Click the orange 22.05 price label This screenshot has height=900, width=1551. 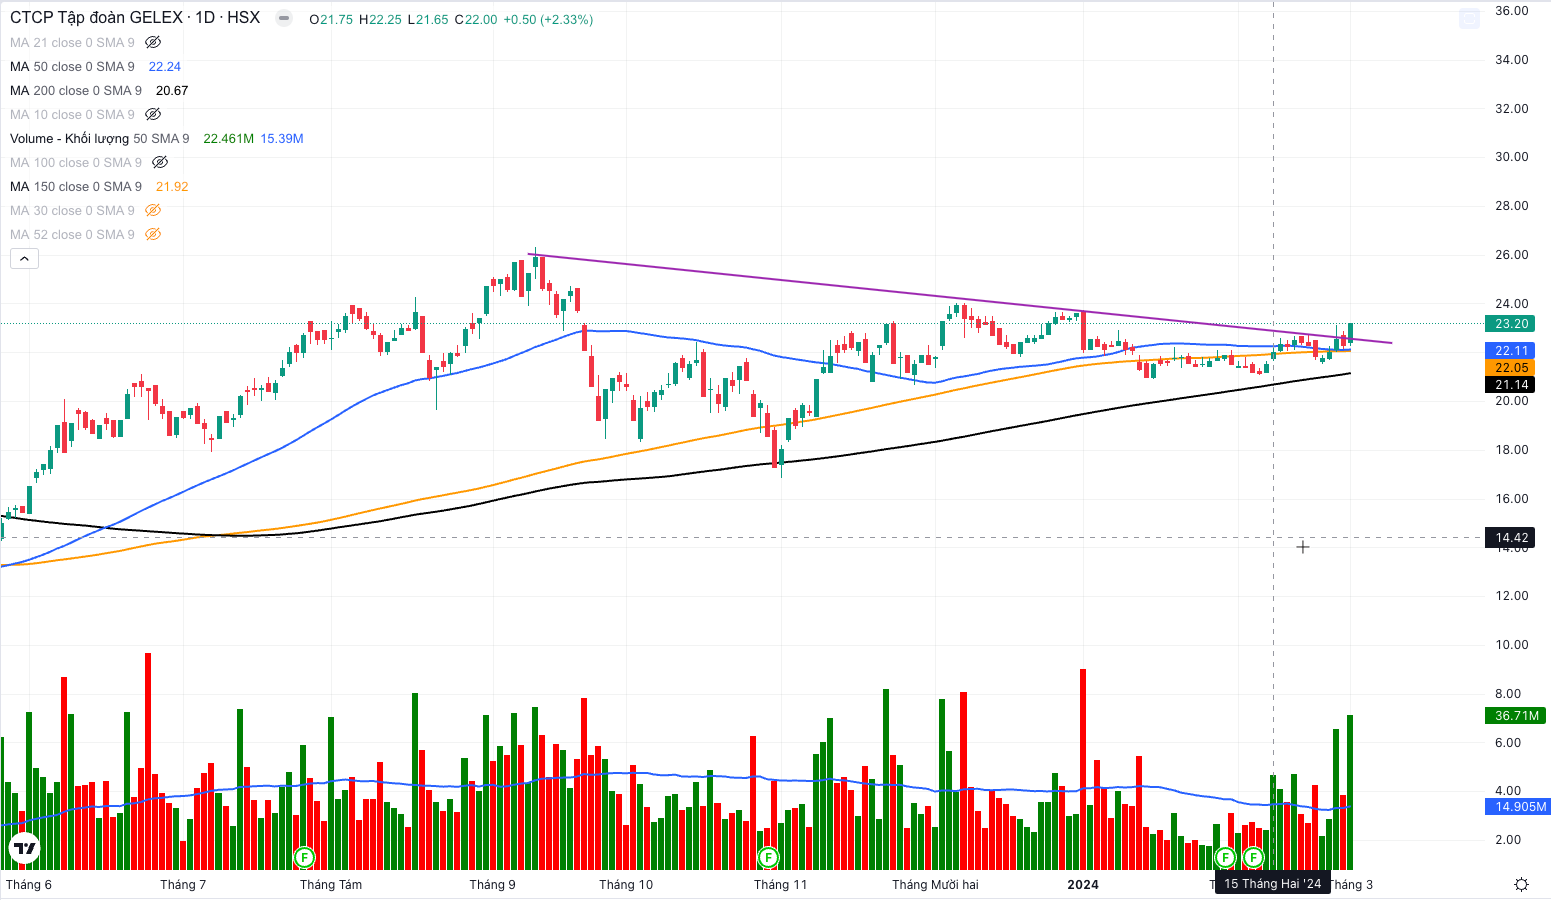tap(1511, 367)
